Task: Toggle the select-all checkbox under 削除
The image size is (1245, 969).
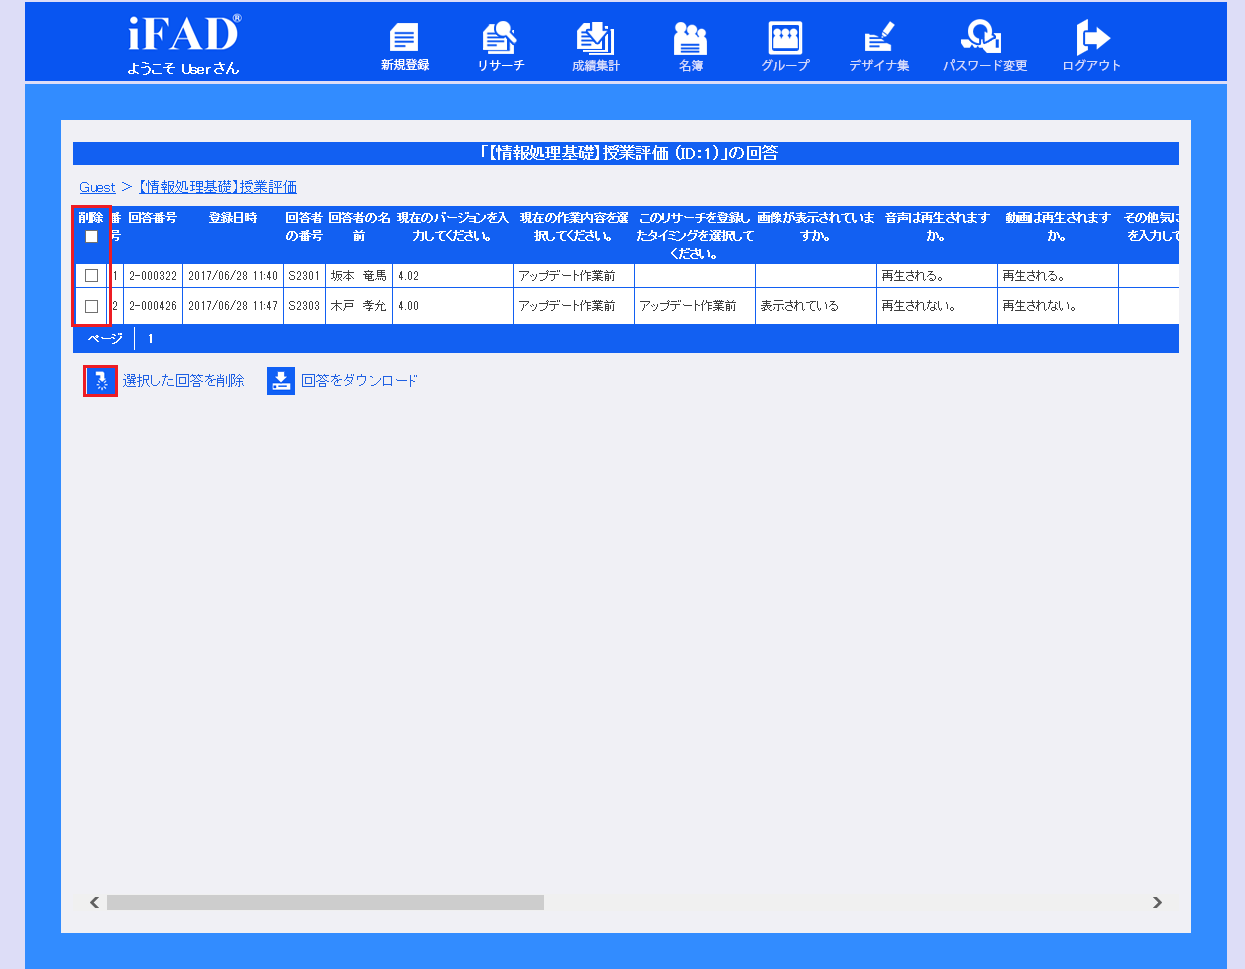Action: (92, 237)
